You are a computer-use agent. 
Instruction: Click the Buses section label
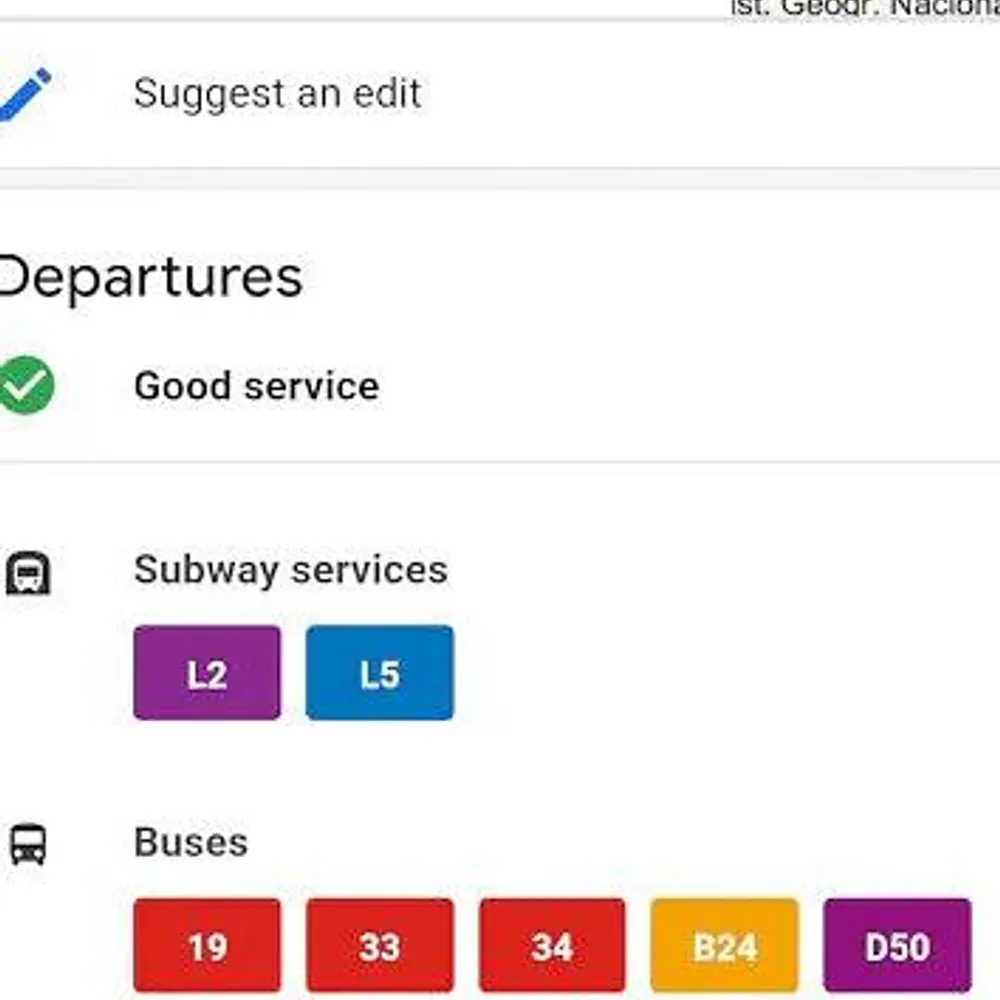pyautogui.click(x=191, y=843)
